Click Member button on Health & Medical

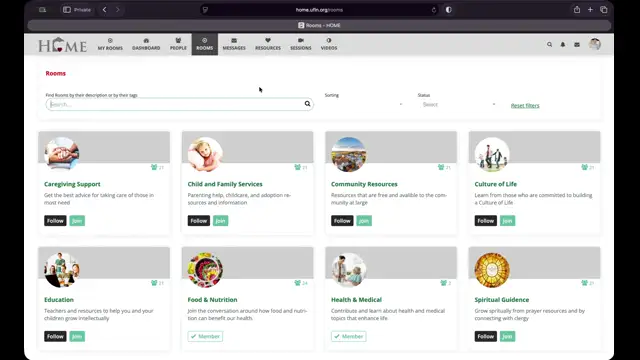point(349,336)
